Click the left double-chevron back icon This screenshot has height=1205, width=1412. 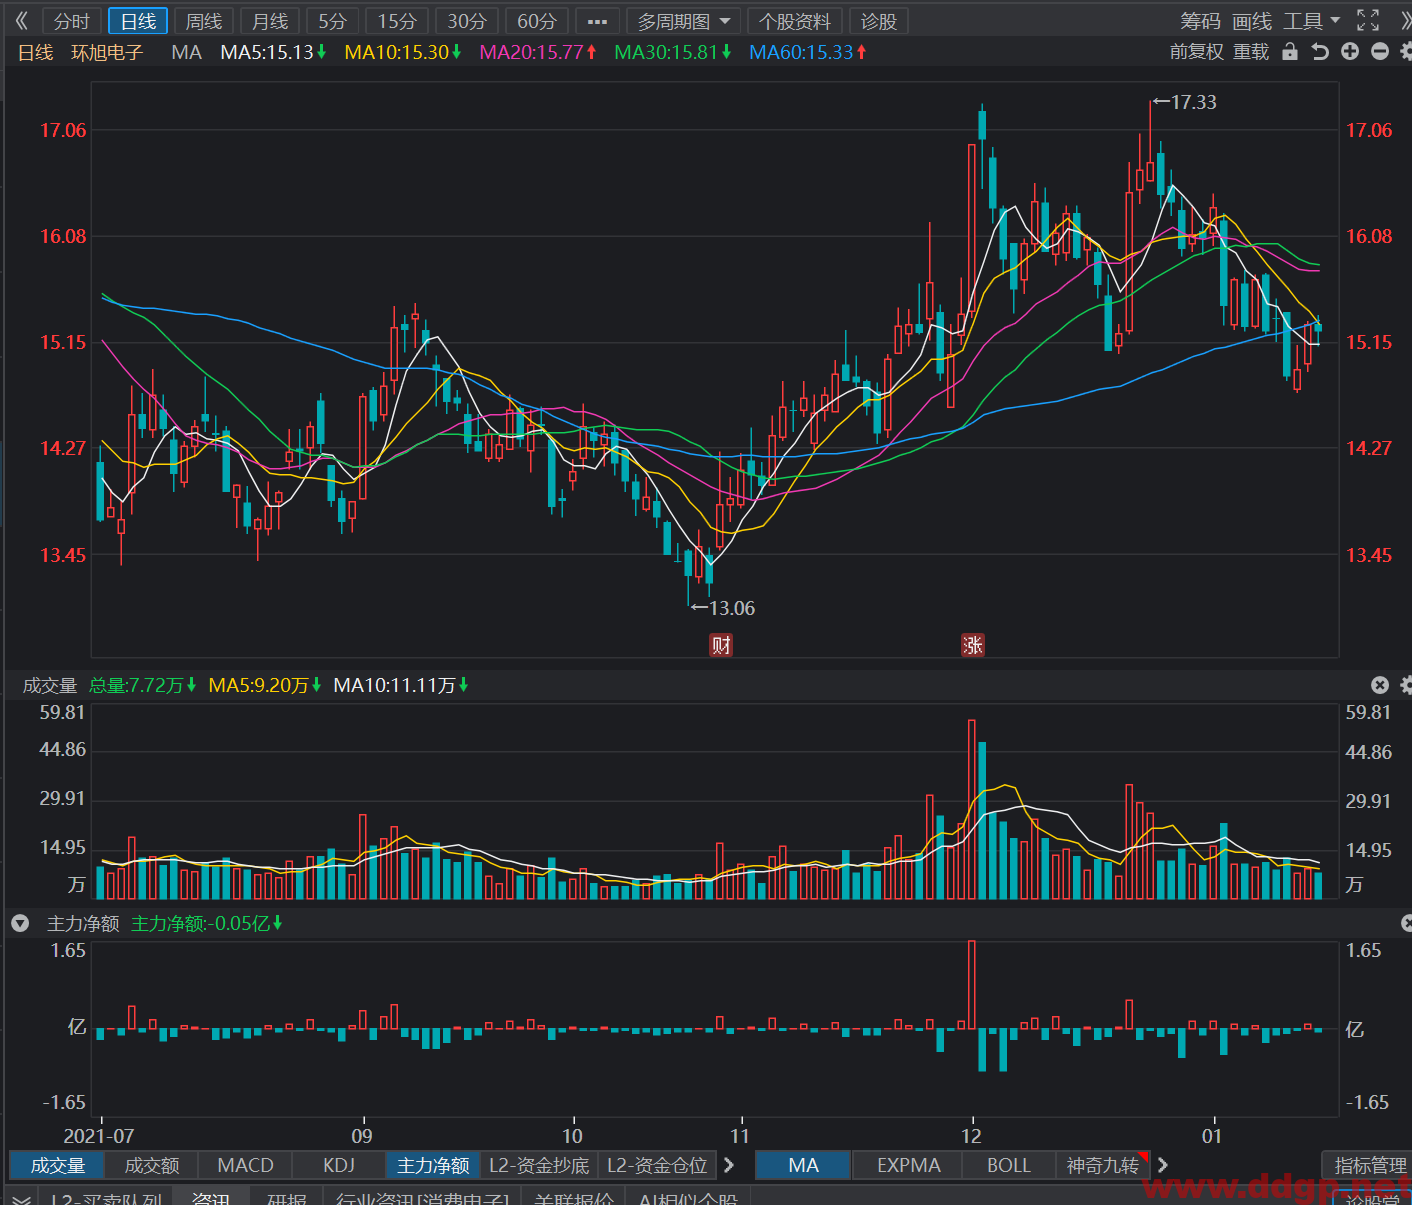(x=21, y=20)
